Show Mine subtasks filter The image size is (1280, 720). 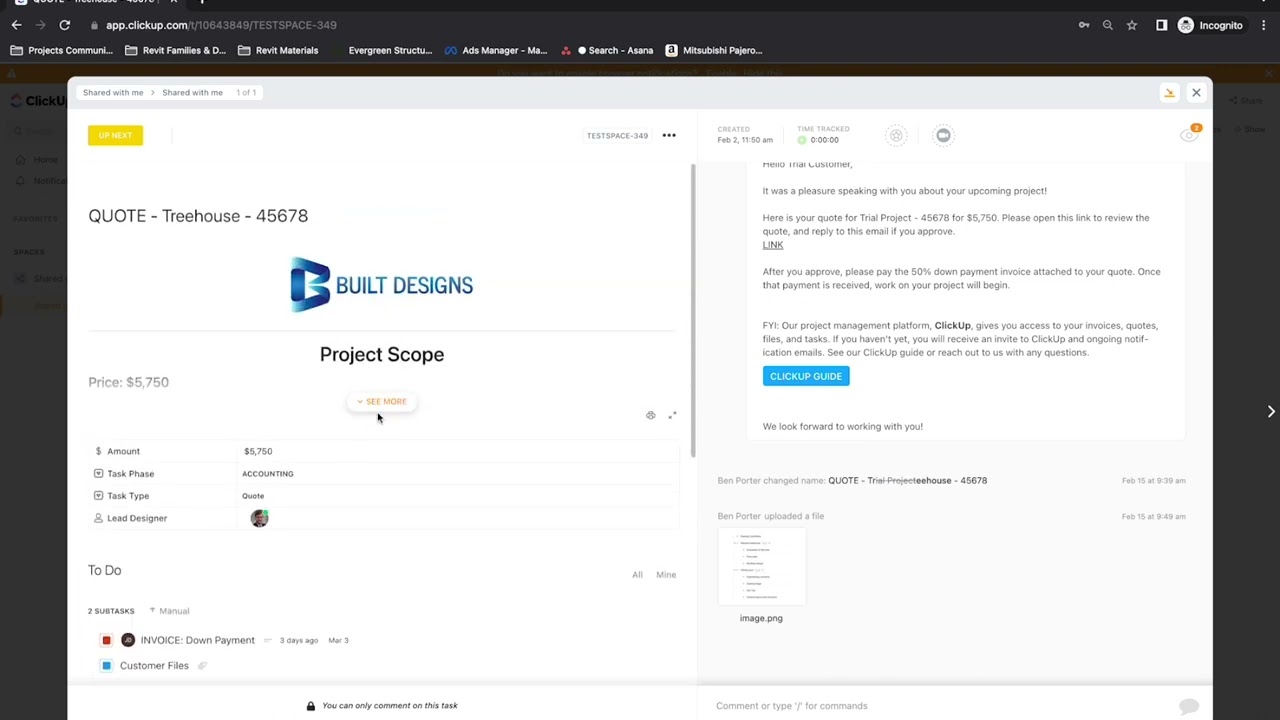pos(666,575)
